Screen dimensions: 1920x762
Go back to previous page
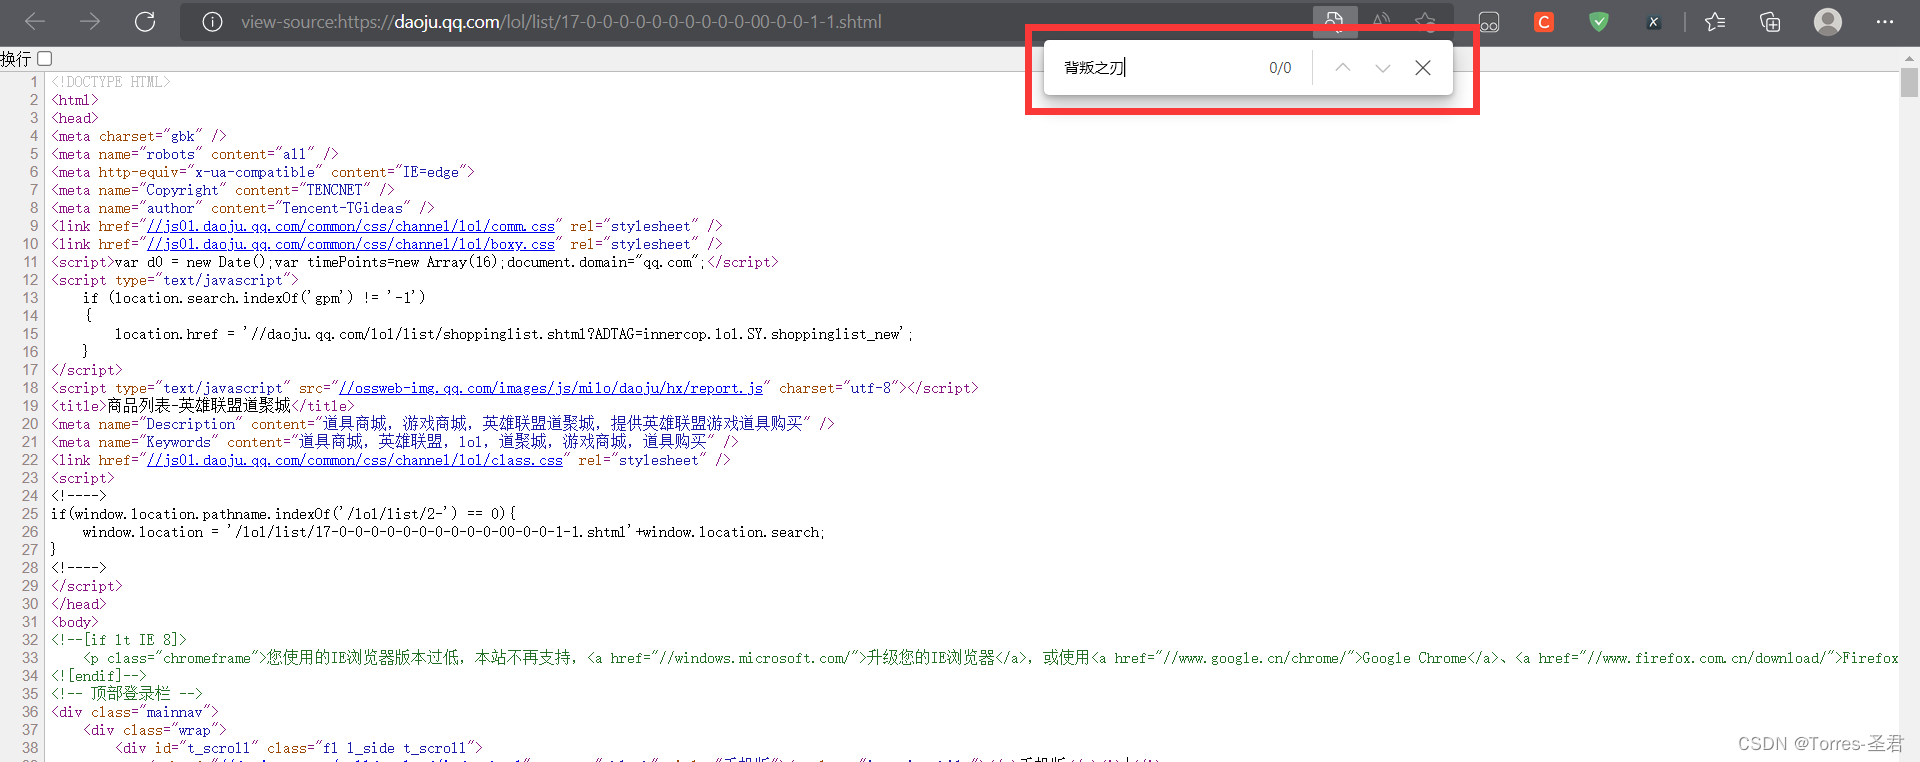pyautogui.click(x=36, y=21)
